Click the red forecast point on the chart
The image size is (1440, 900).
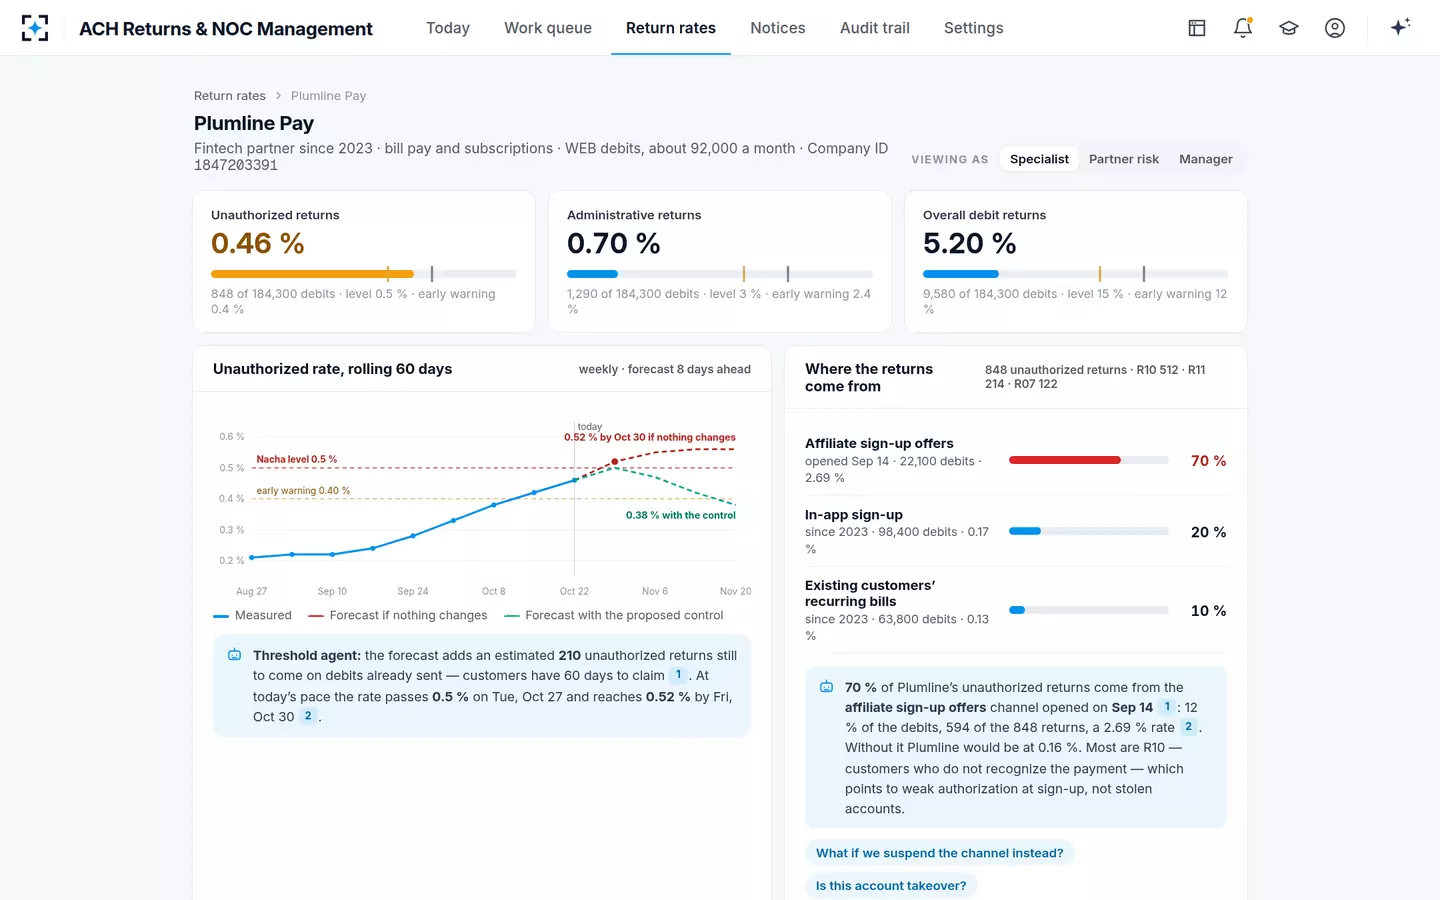pyautogui.click(x=614, y=462)
